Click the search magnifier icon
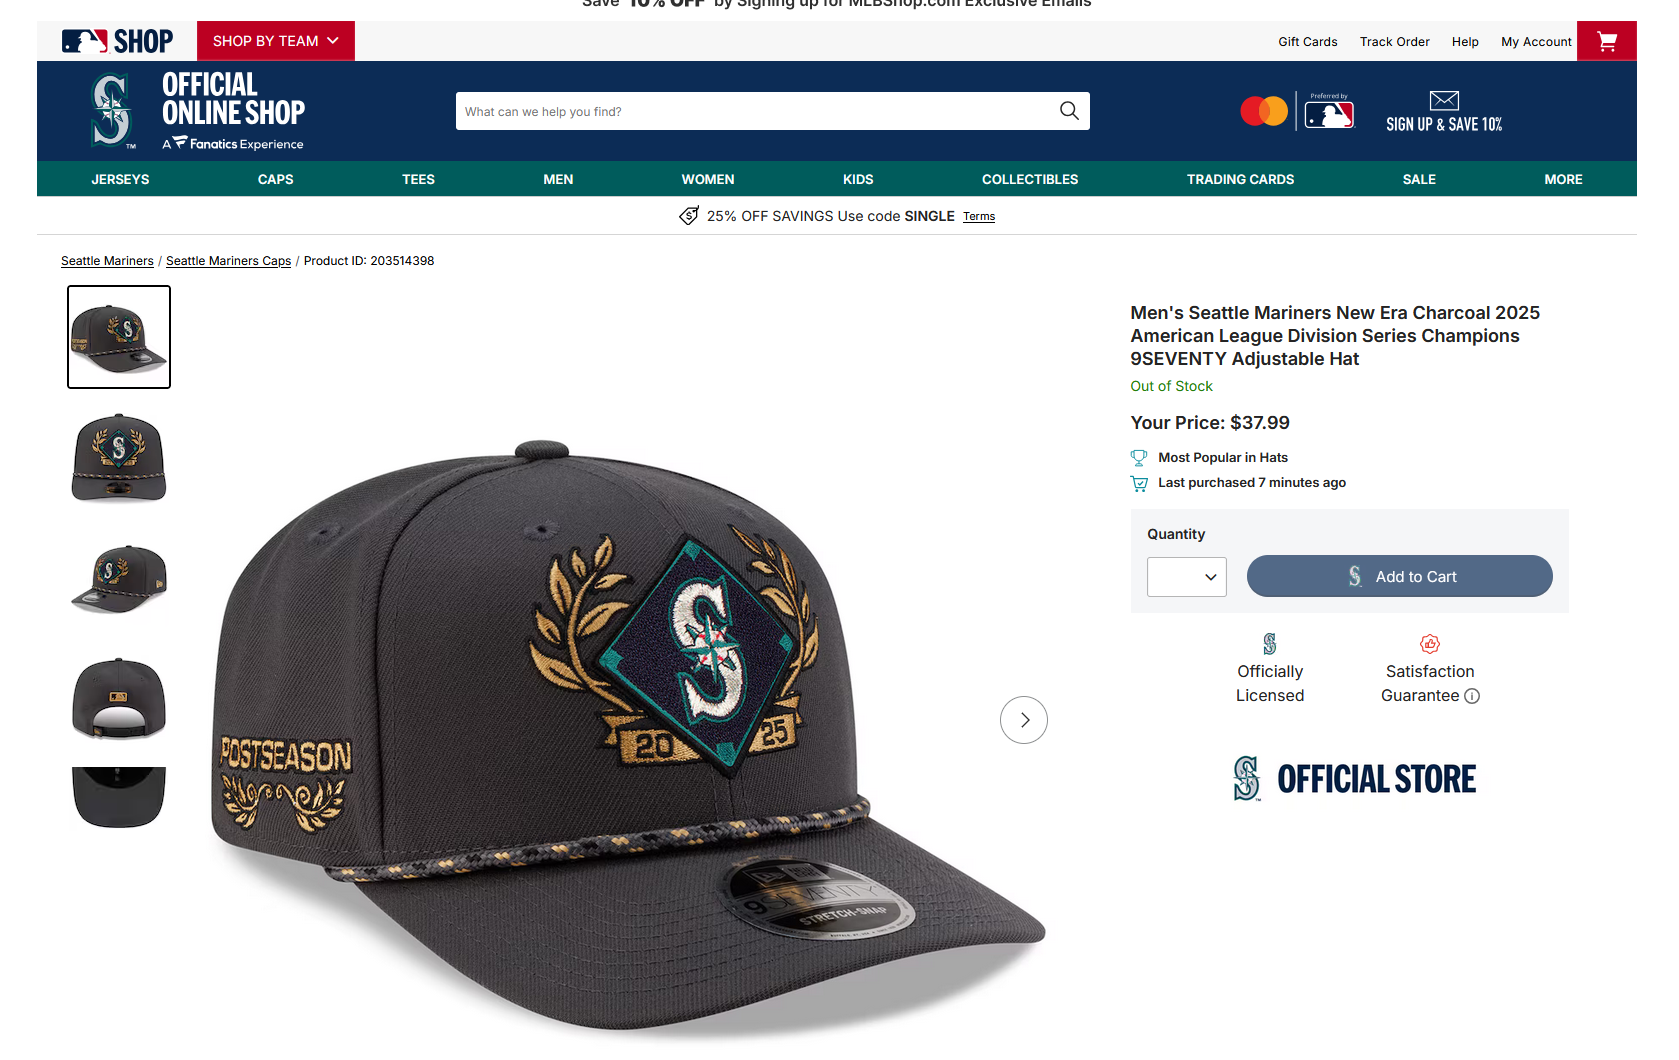This screenshot has width=1679, height=1060. coord(1069,111)
